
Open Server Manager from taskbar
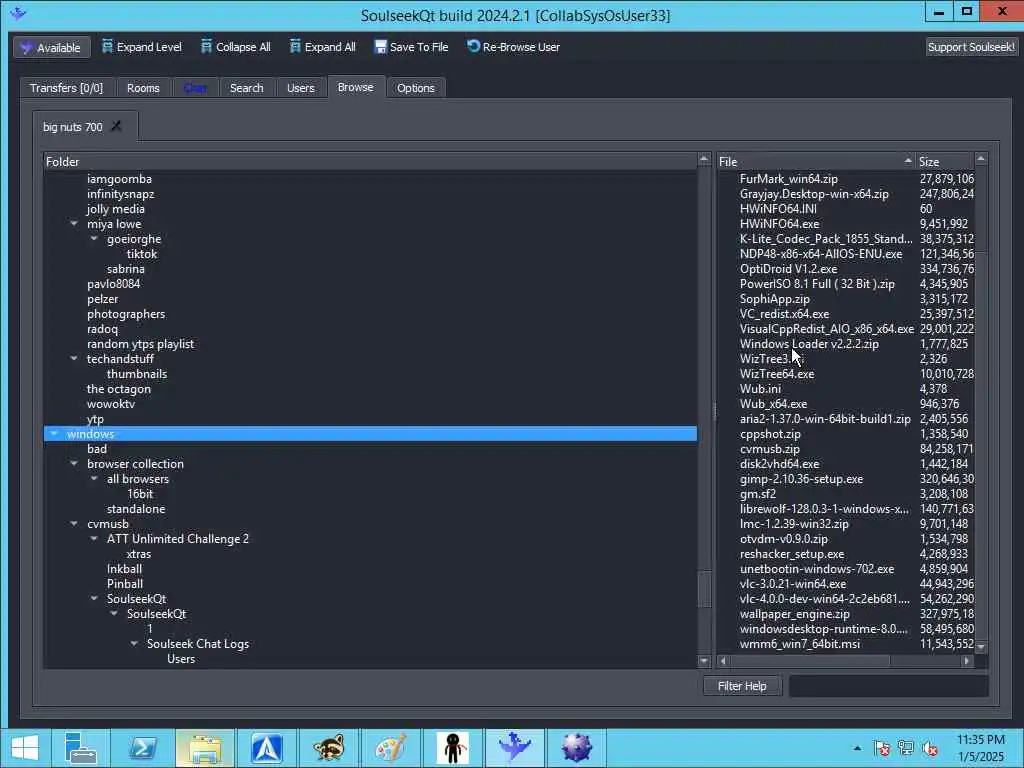click(x=82, y=748)
